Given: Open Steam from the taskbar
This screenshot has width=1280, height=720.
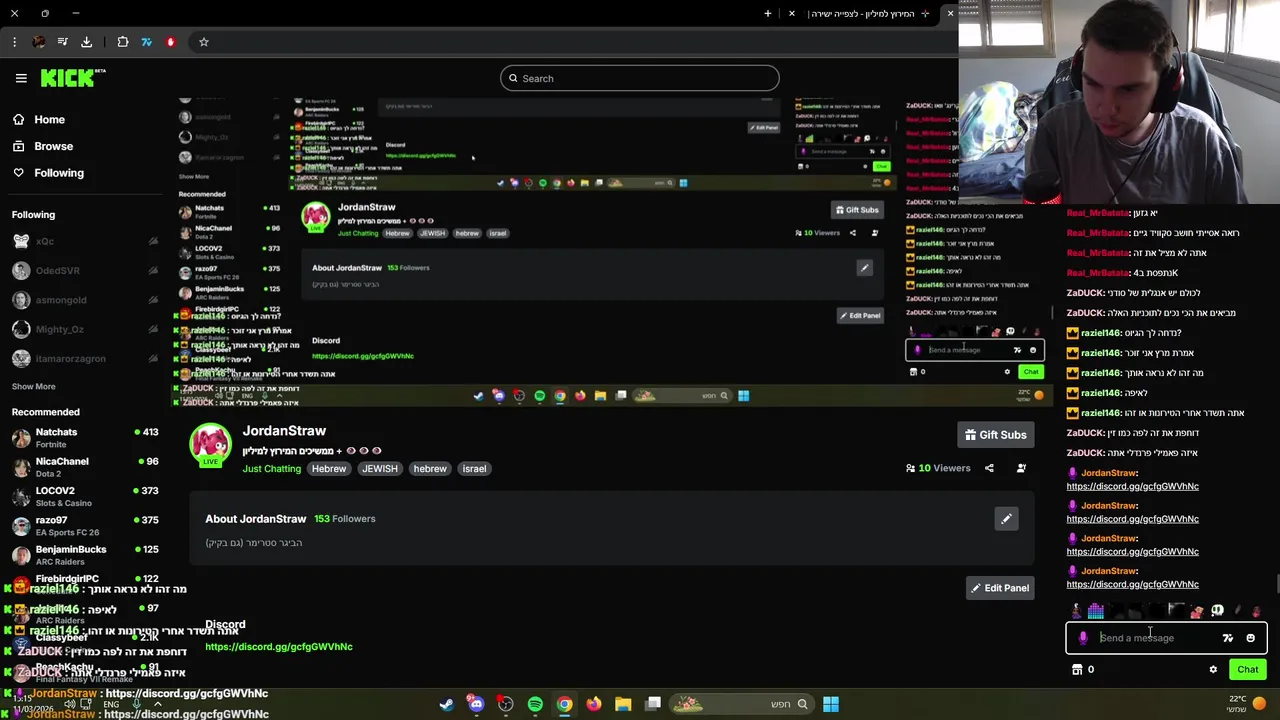Looking at the screenshot, I should click(446, 704).
